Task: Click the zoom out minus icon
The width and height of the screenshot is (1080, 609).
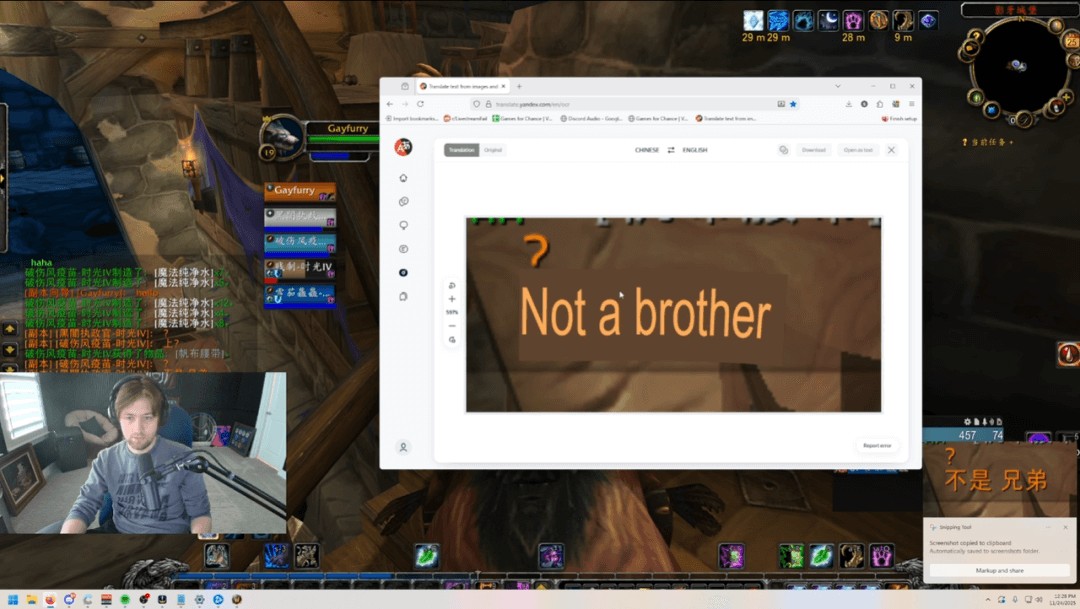Action: click(x=452, y=326)
